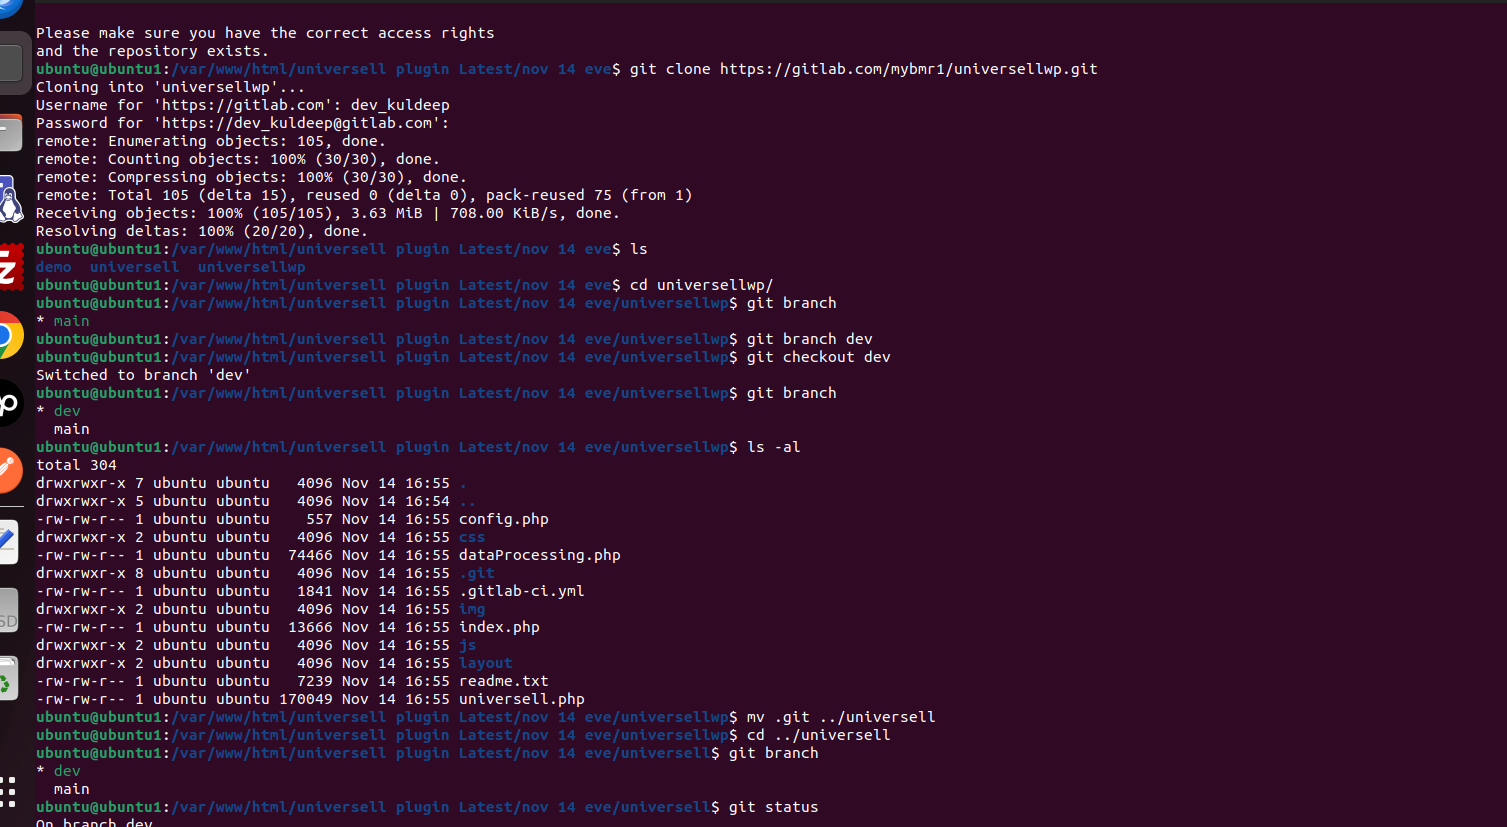Launch Google Chrome from the dock

point(9,335)
